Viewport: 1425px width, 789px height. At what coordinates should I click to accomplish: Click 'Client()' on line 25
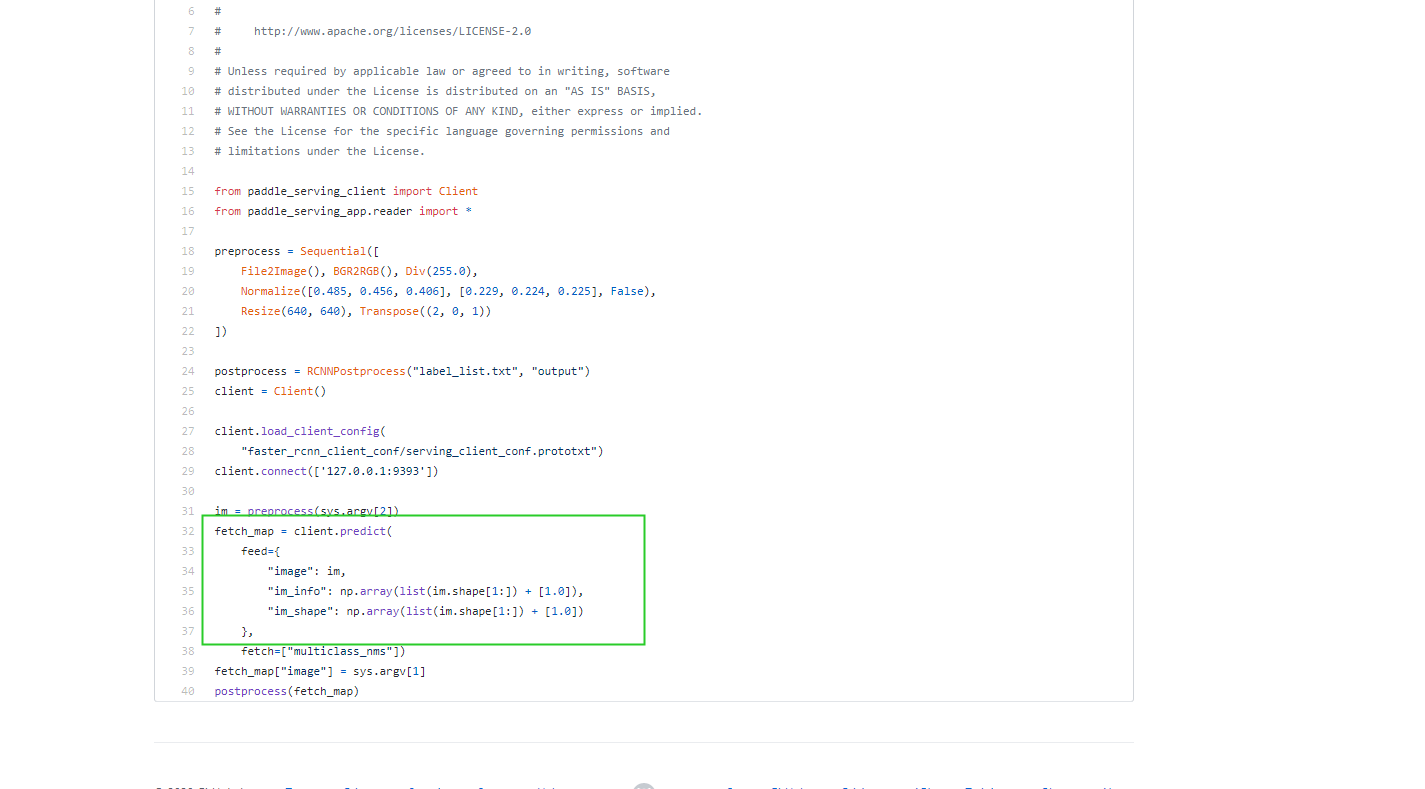(x=300, y=391)
